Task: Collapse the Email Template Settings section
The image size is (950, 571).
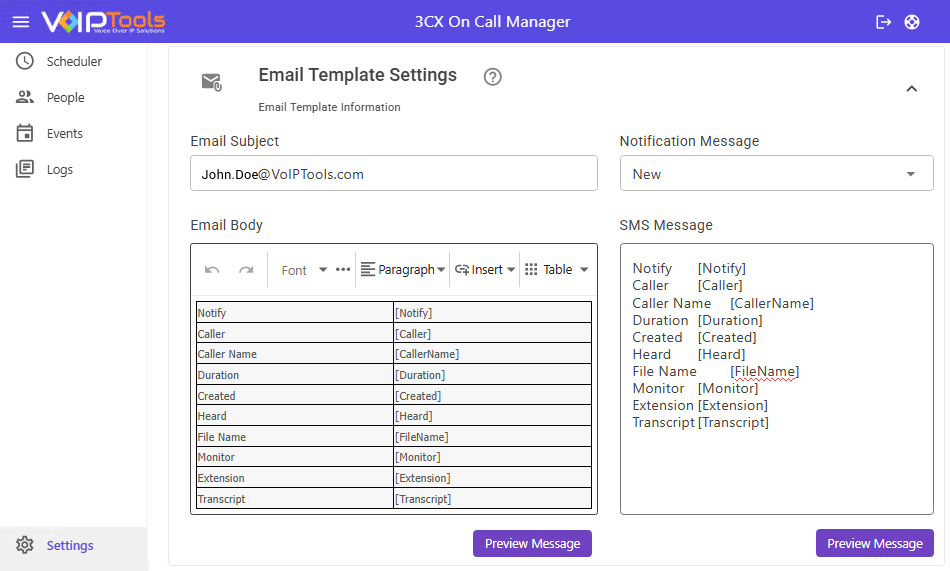Action: click(x=911, y=89)
